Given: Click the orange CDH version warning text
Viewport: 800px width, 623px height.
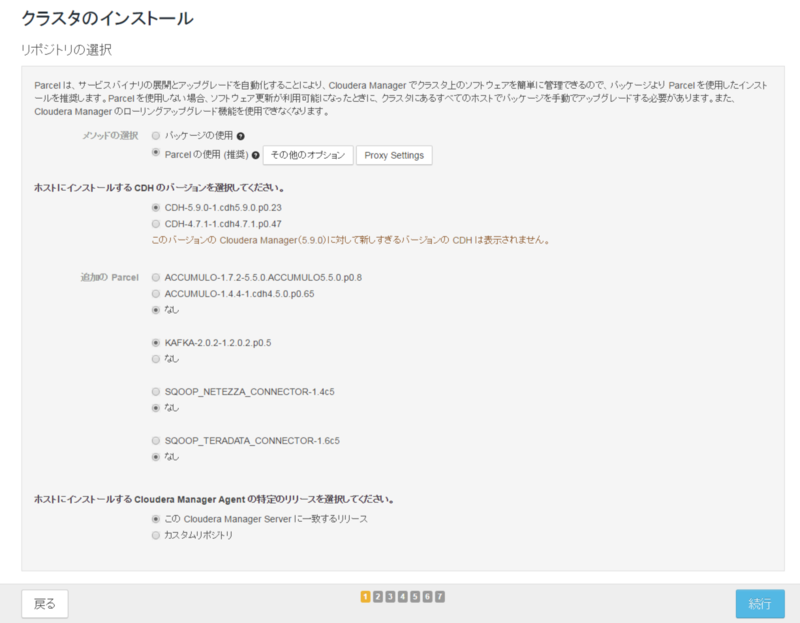Looking at the screenshot, I should 351,240.
